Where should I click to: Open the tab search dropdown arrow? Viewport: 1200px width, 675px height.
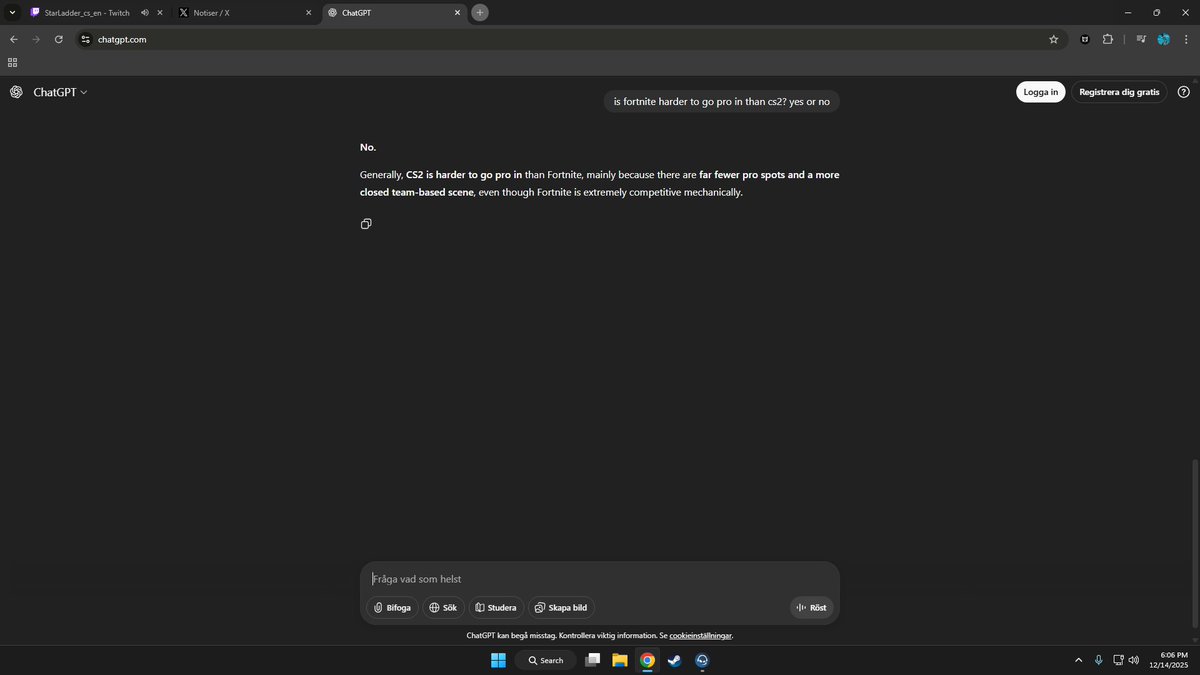pyautogui.click(x=11, y=13)
